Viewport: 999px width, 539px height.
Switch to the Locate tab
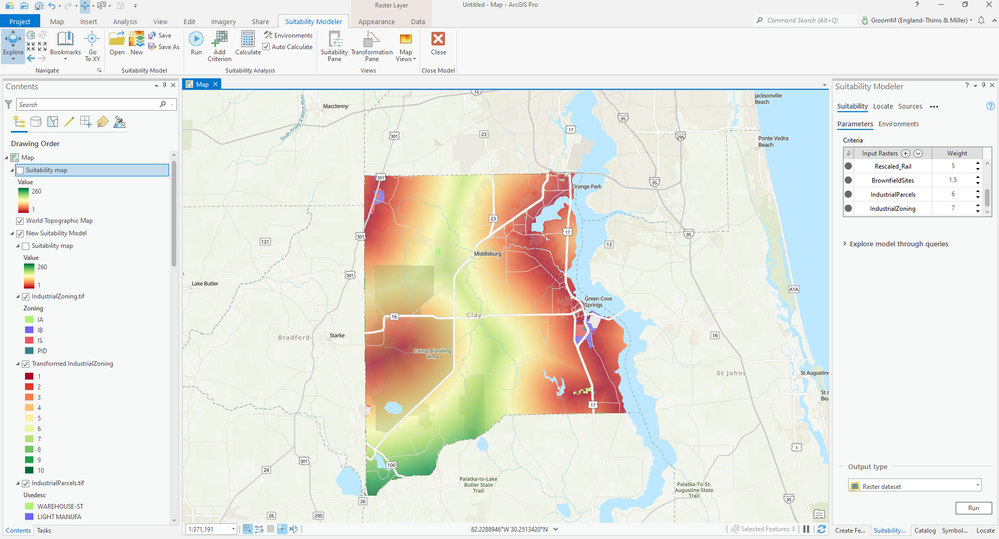882,106
